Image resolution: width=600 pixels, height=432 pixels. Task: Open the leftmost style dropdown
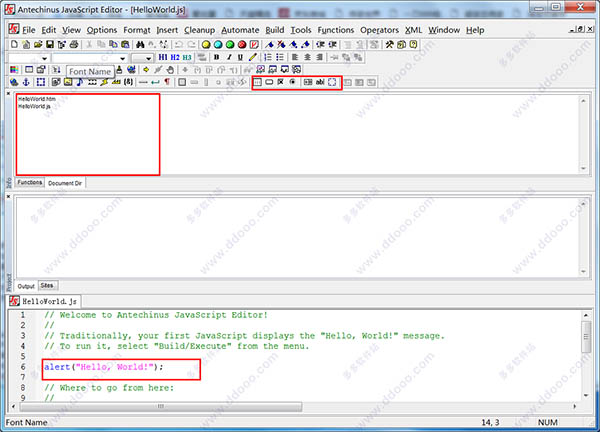[44, 58]
